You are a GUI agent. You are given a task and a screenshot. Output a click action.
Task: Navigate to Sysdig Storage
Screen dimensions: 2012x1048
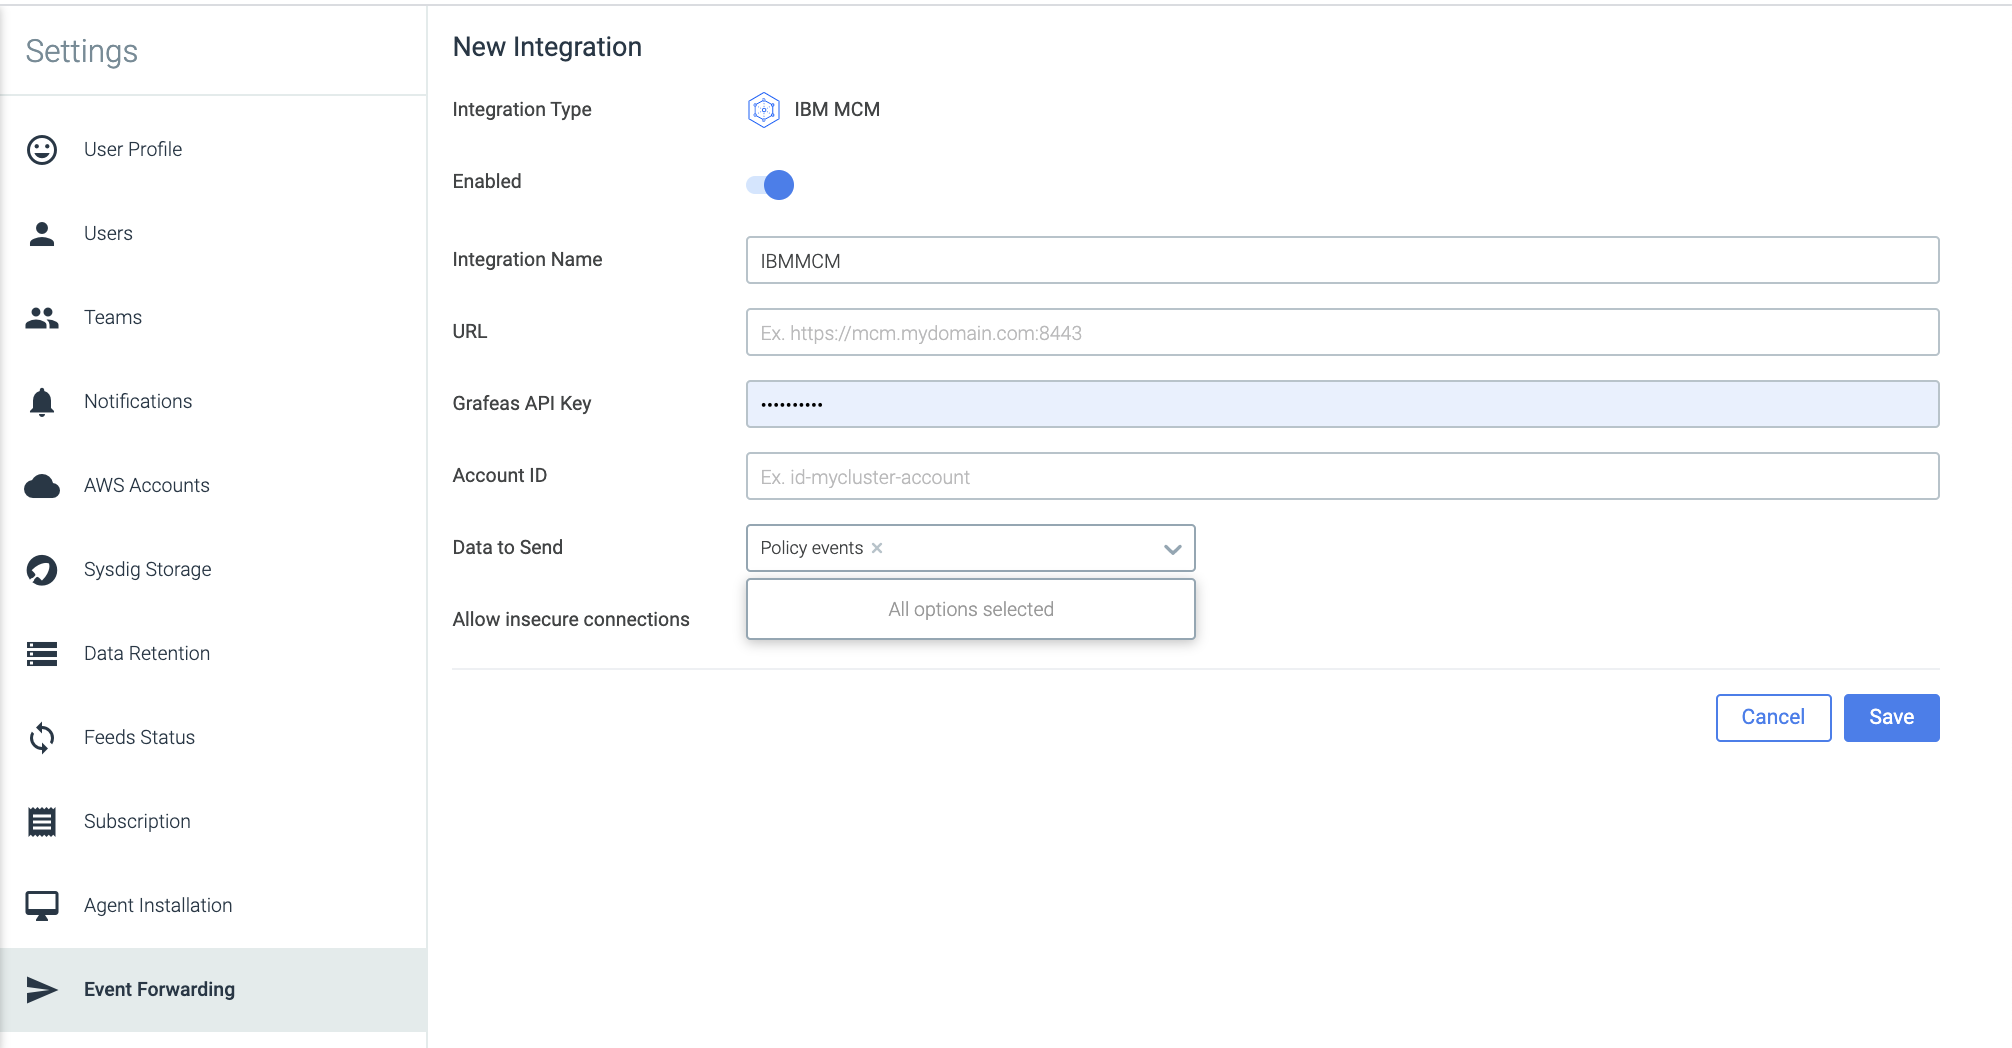pos(214,570)
